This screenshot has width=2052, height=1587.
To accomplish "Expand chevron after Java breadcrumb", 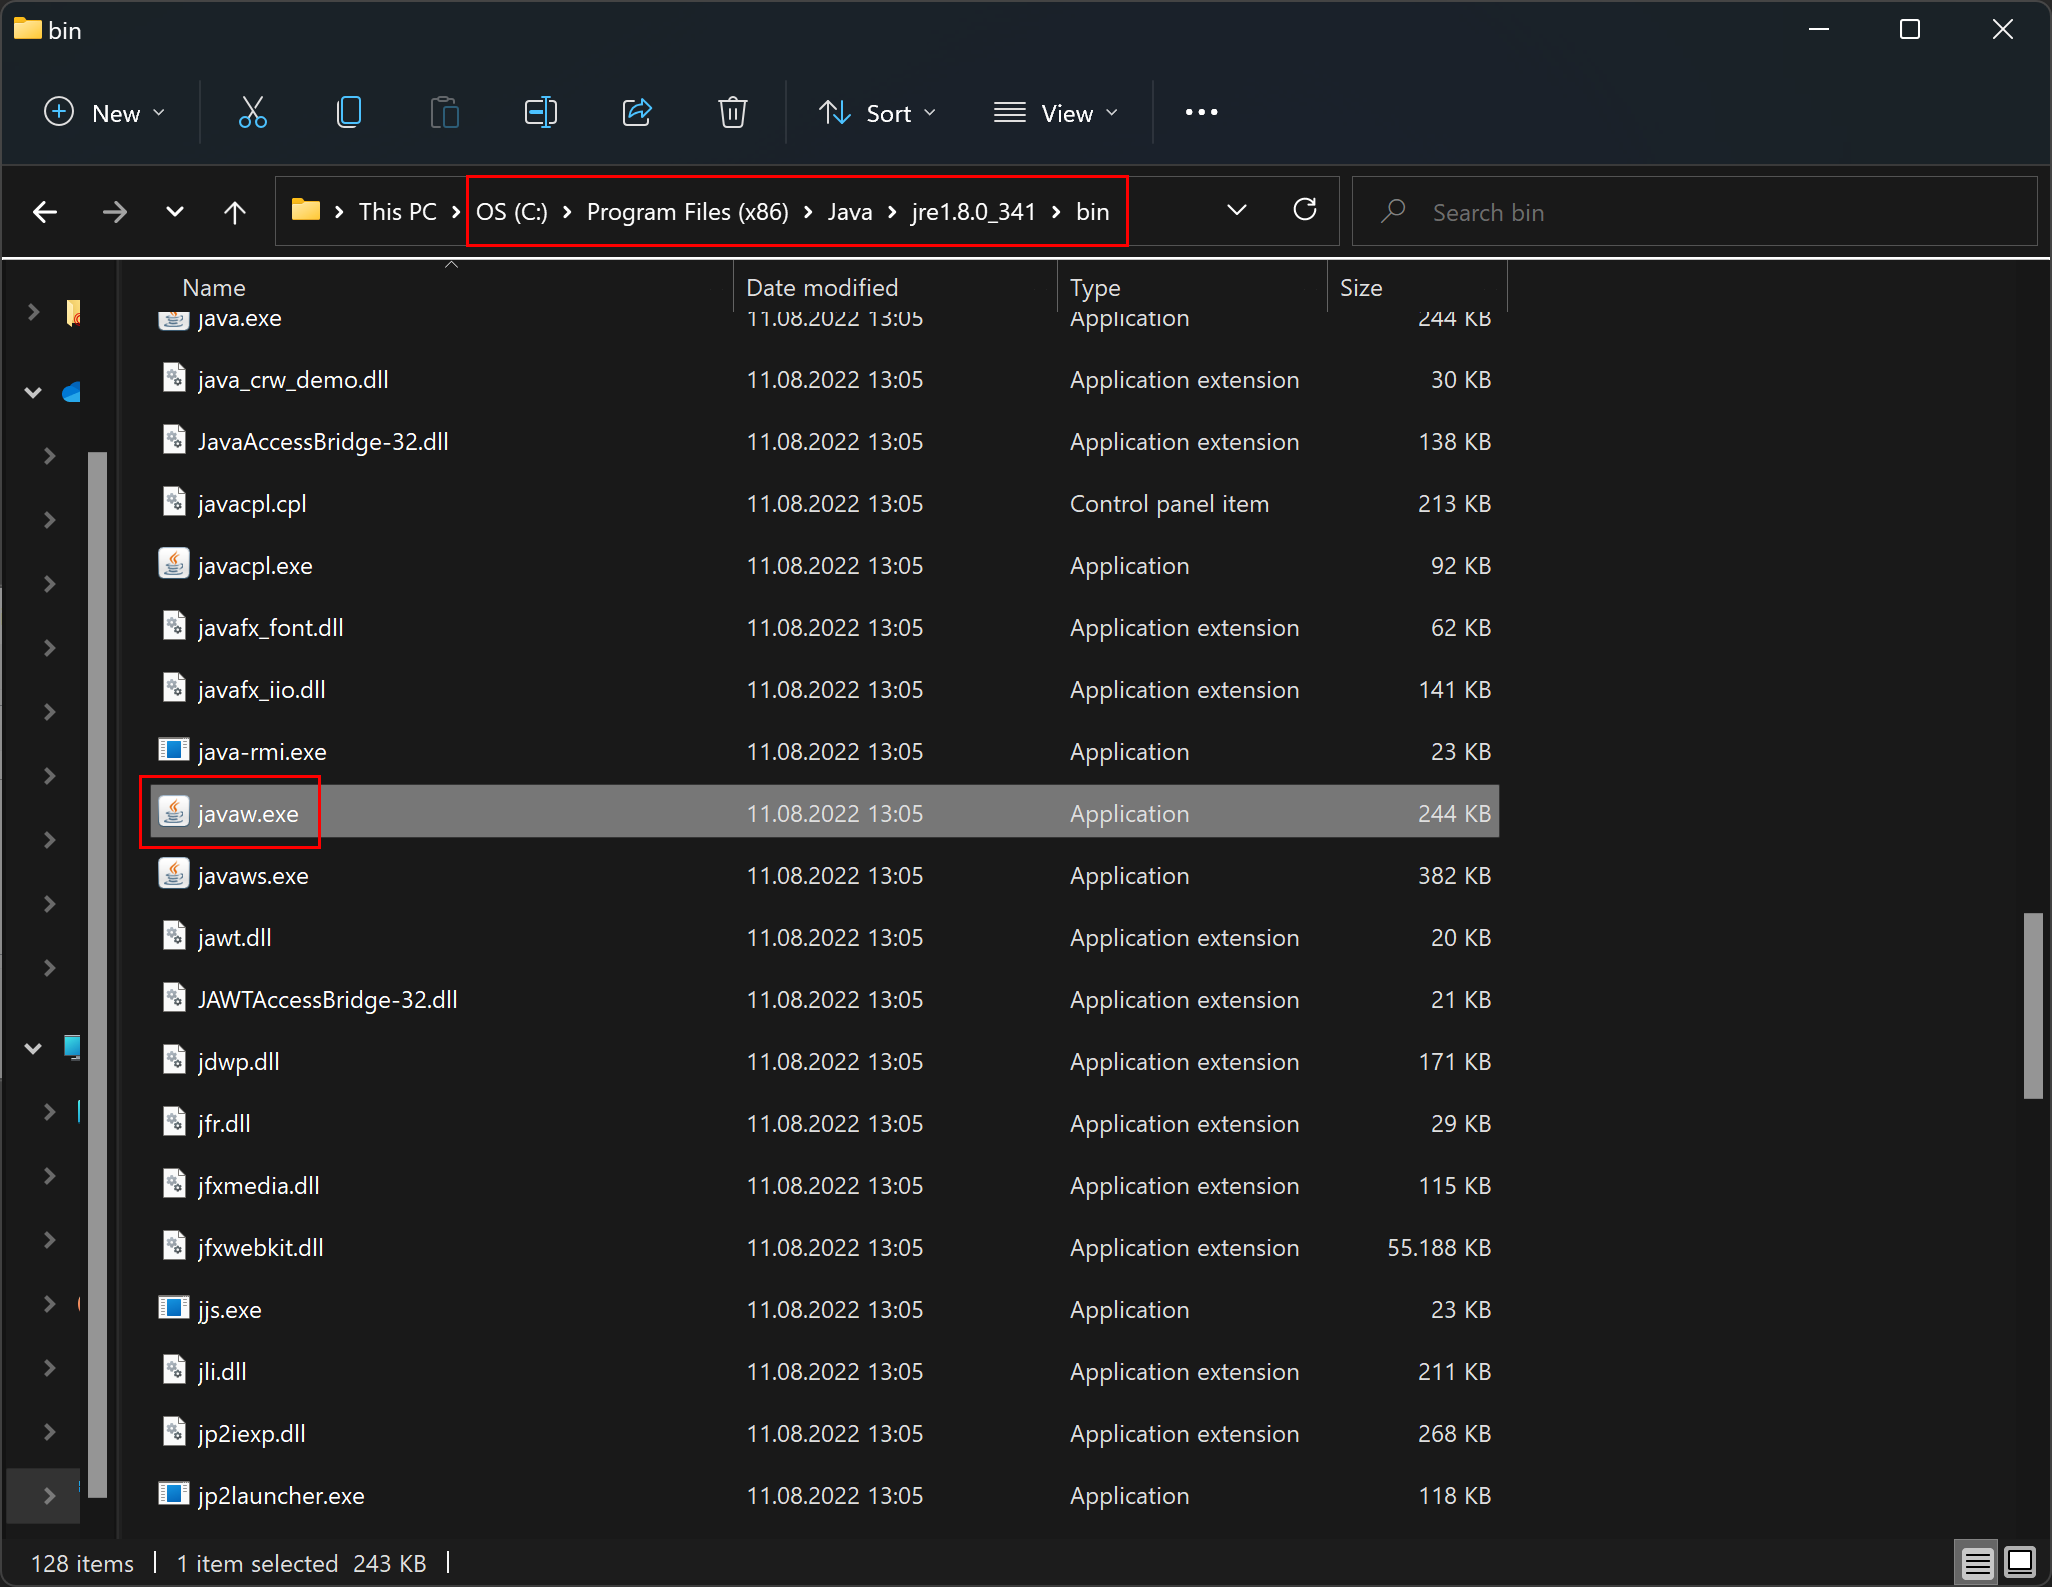I will [x=892, y=212].
